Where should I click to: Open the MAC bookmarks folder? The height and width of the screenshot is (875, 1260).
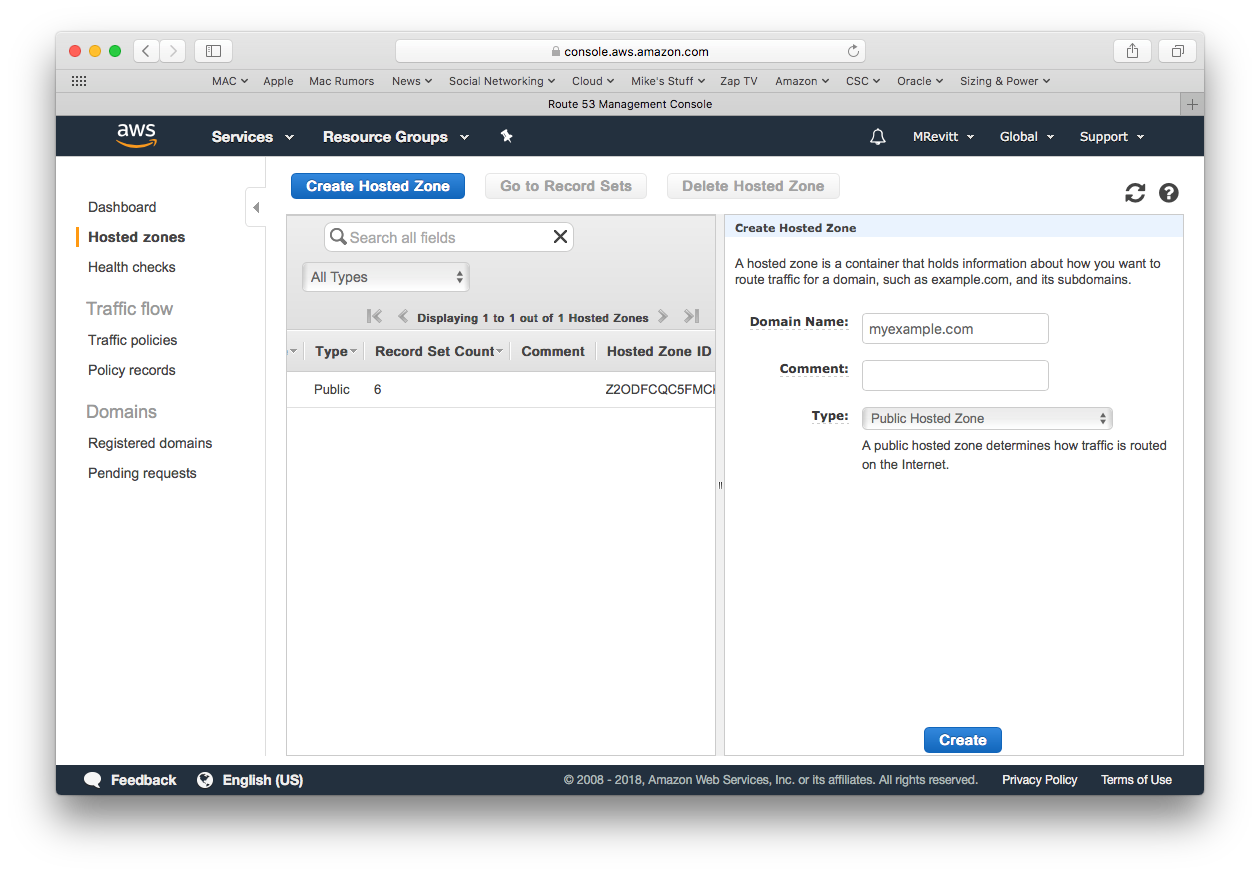coord(230,81)
